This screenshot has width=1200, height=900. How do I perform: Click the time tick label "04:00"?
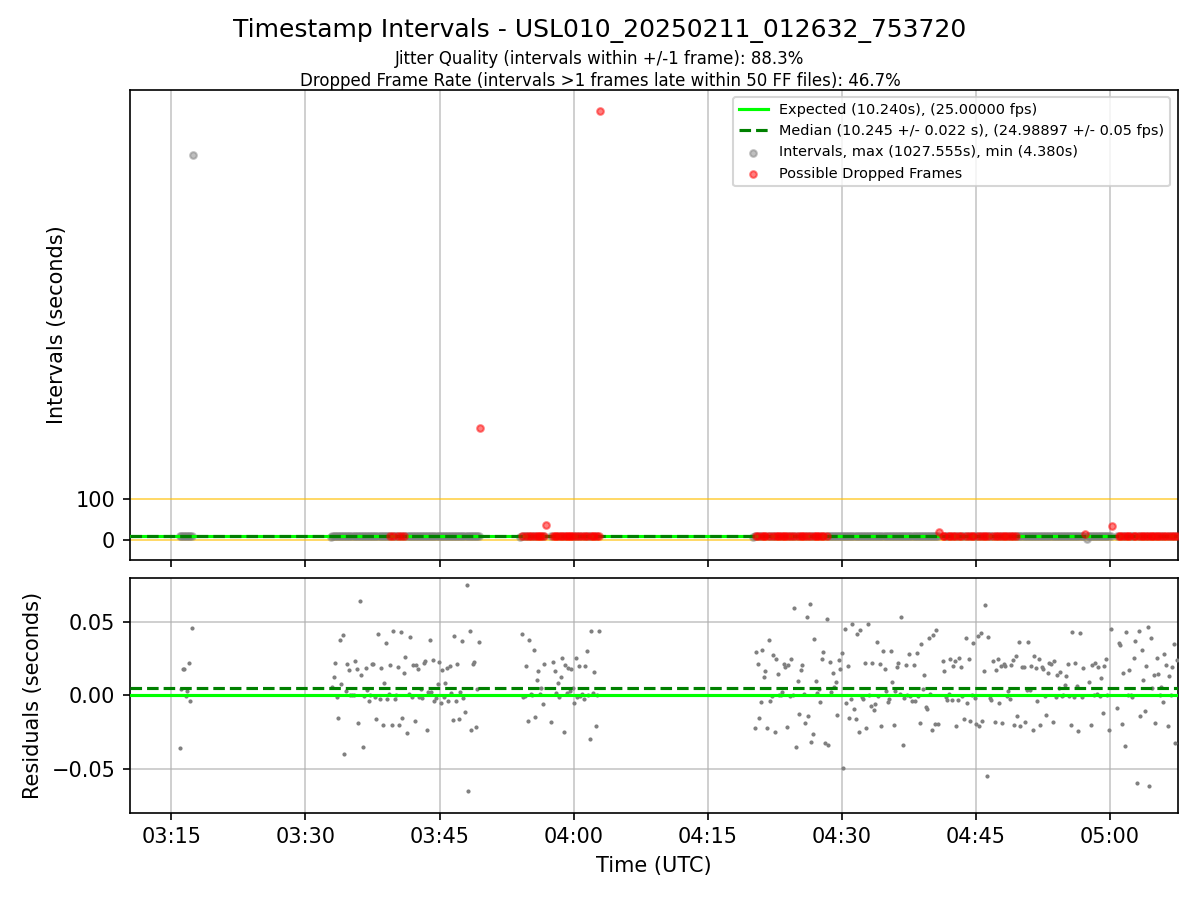573,835
